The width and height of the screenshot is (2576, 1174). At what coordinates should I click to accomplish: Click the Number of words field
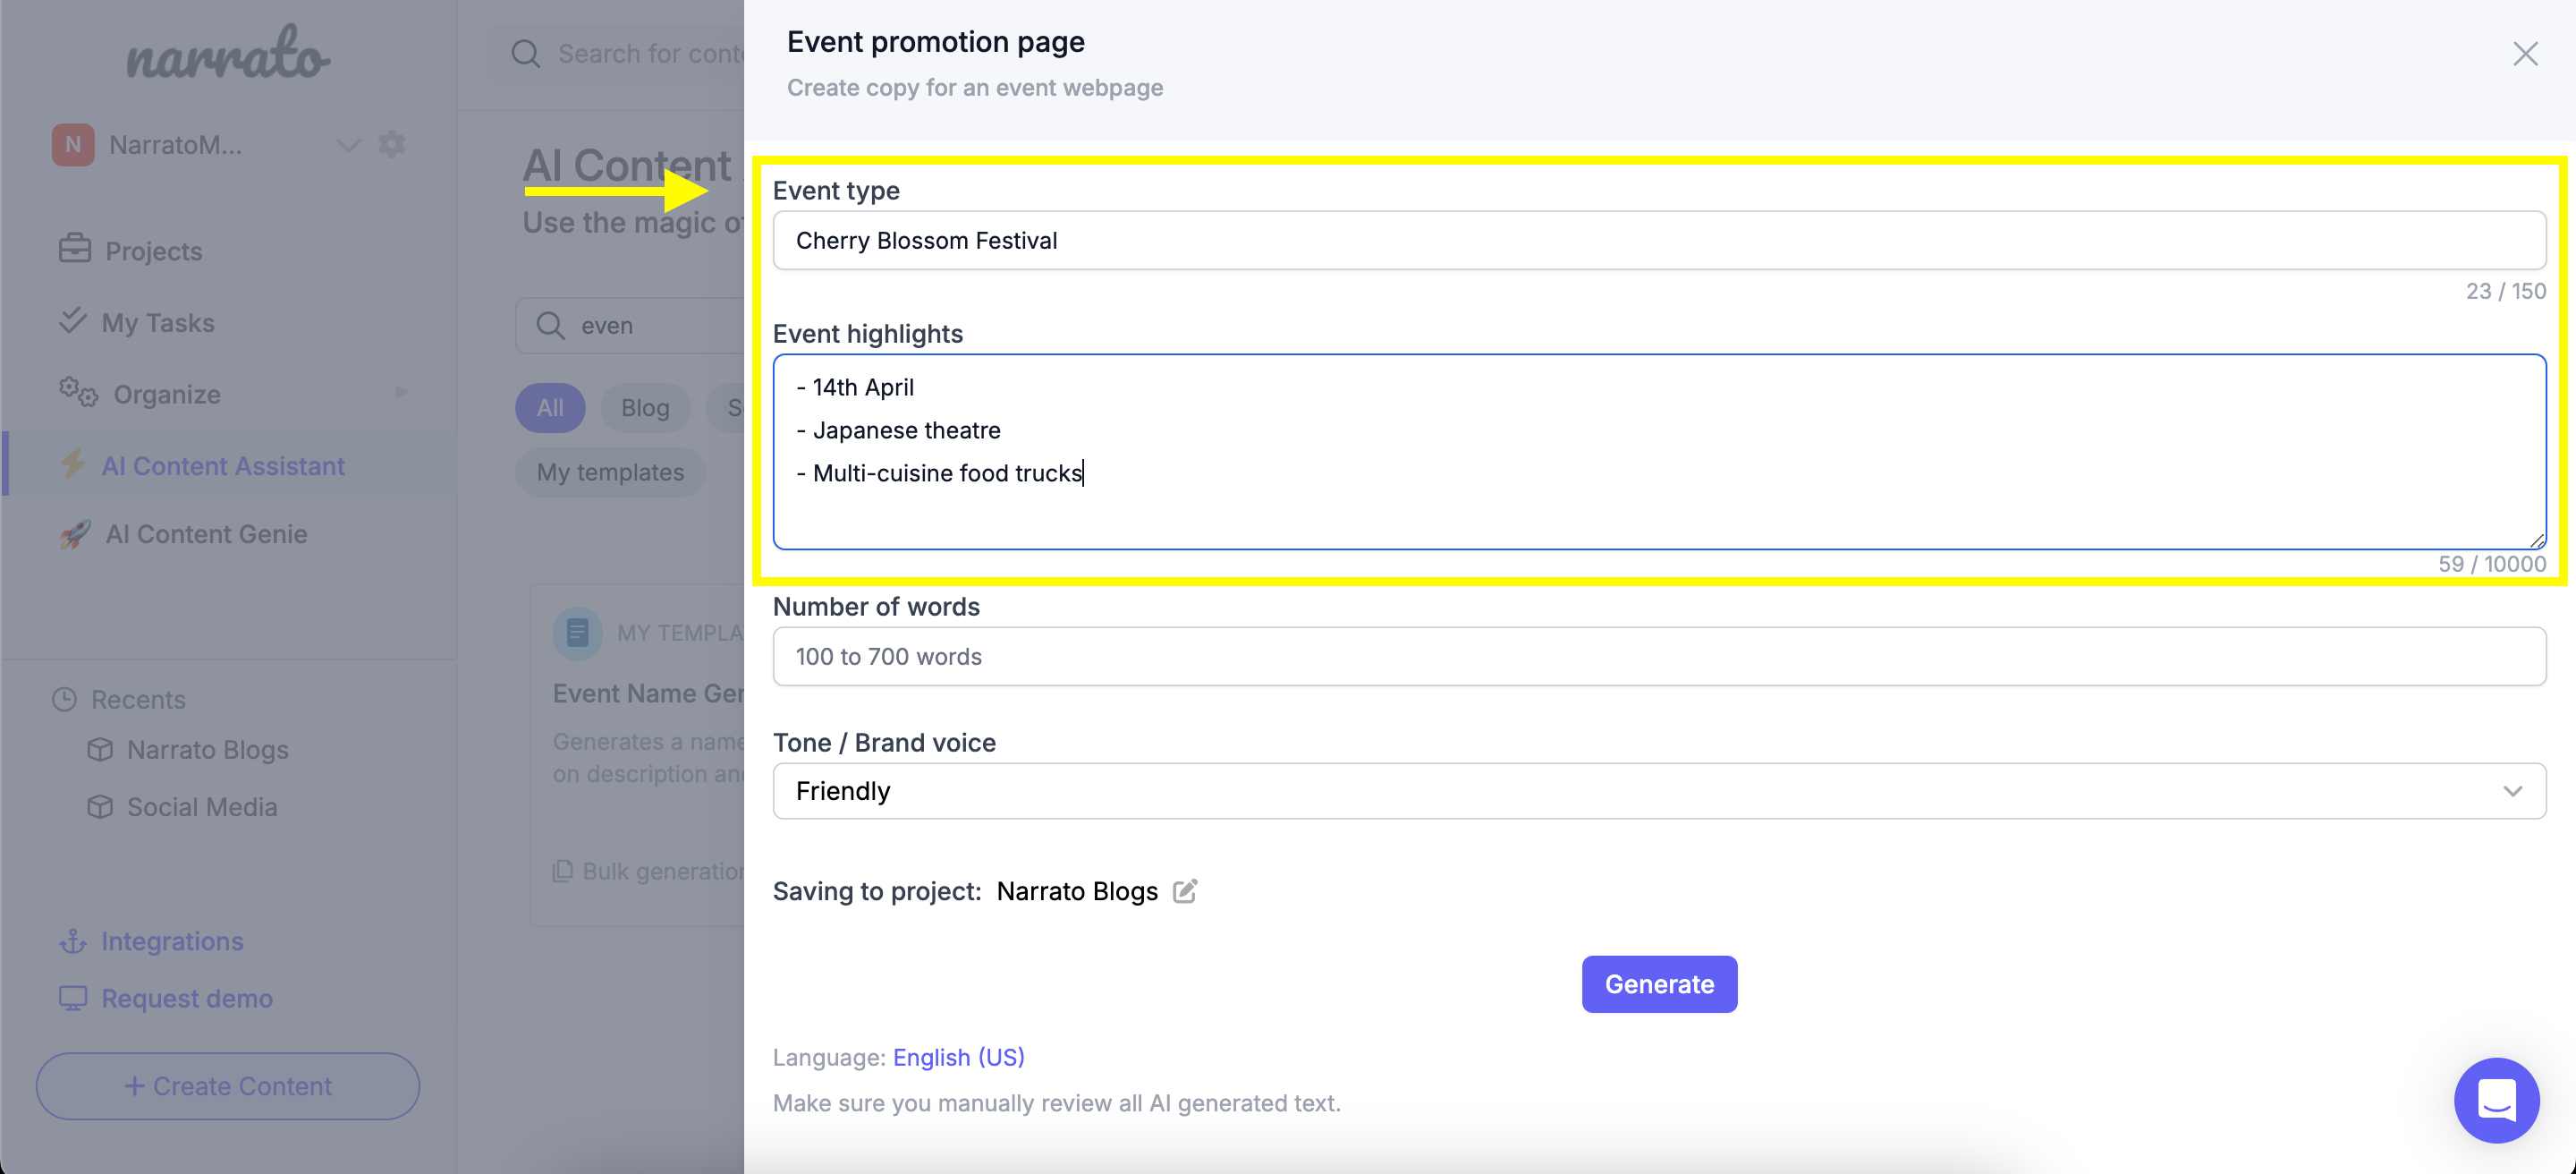coord(1659,656)
